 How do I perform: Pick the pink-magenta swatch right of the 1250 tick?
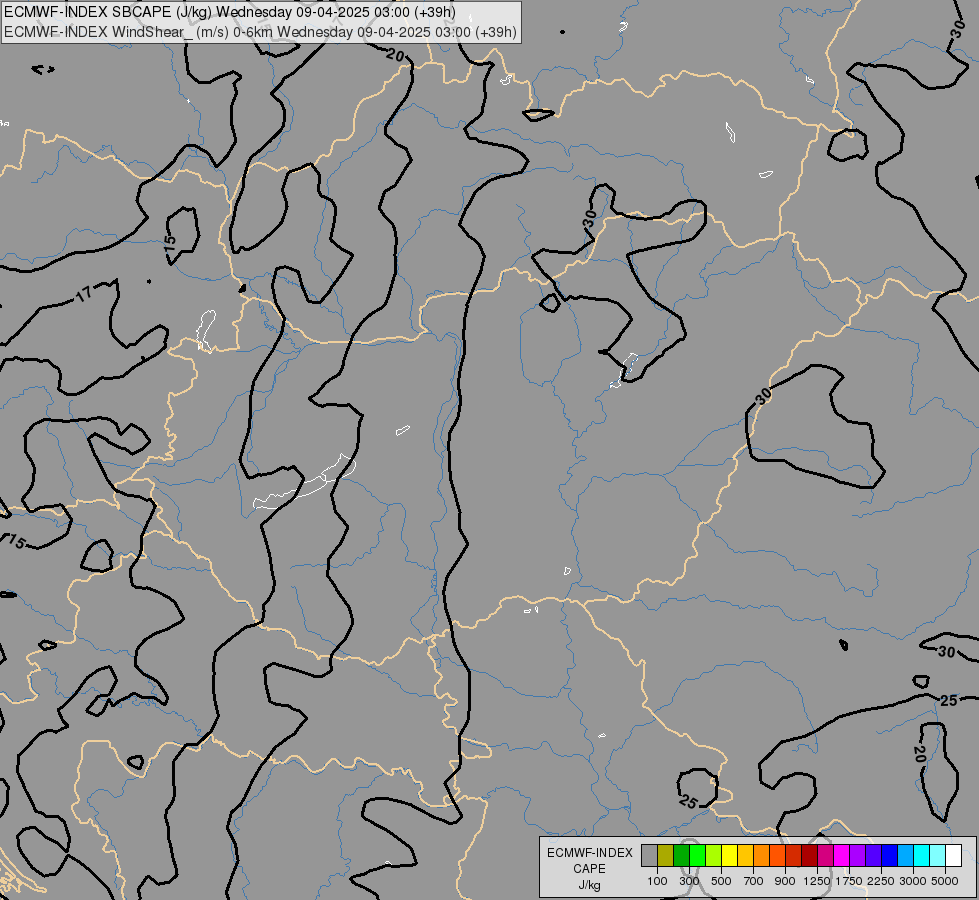(825, 856)
